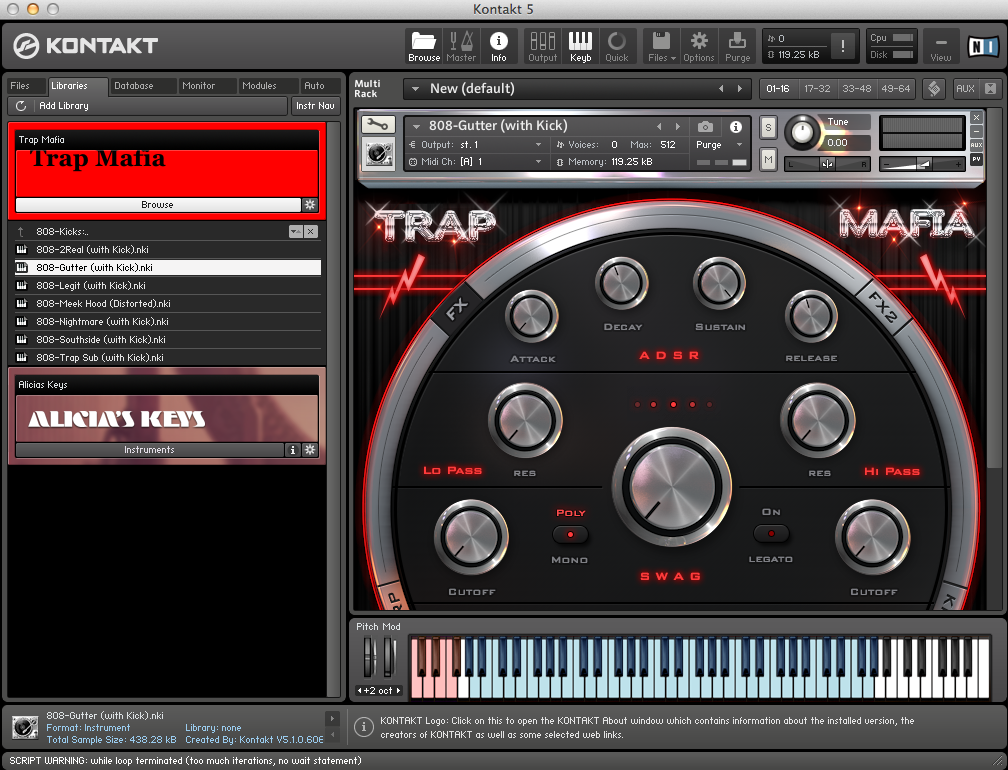
Task: Toggle AUX sends in rack header
Action: click(965, 89)
